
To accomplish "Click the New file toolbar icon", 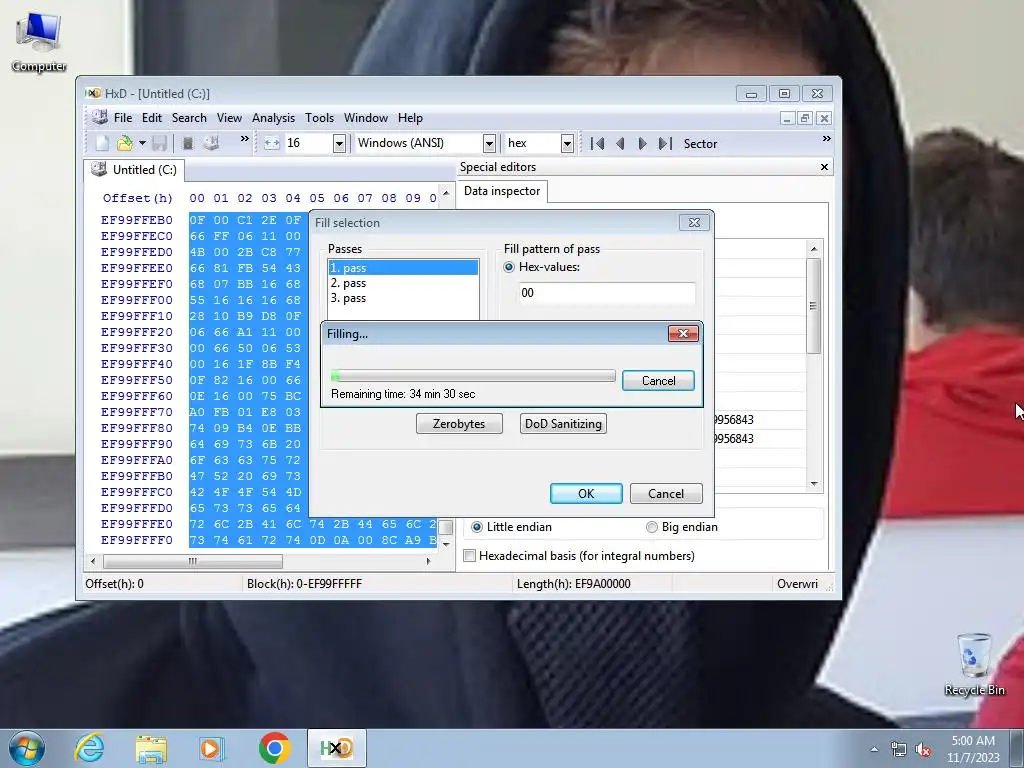I will click(x=103, y=143).
